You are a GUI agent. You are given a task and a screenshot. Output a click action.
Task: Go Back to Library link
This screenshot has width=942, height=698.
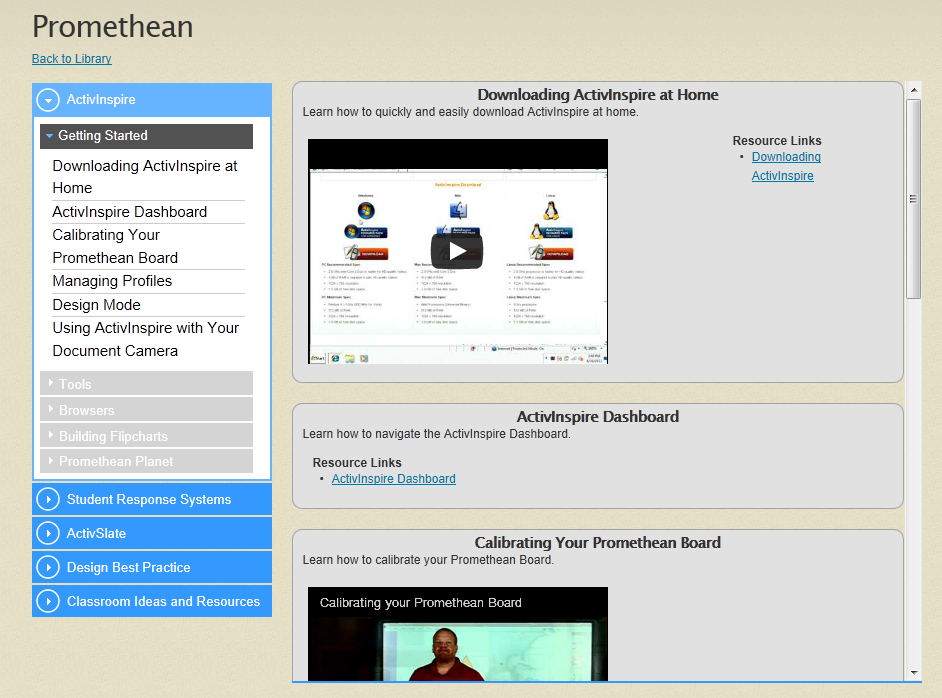71,59
